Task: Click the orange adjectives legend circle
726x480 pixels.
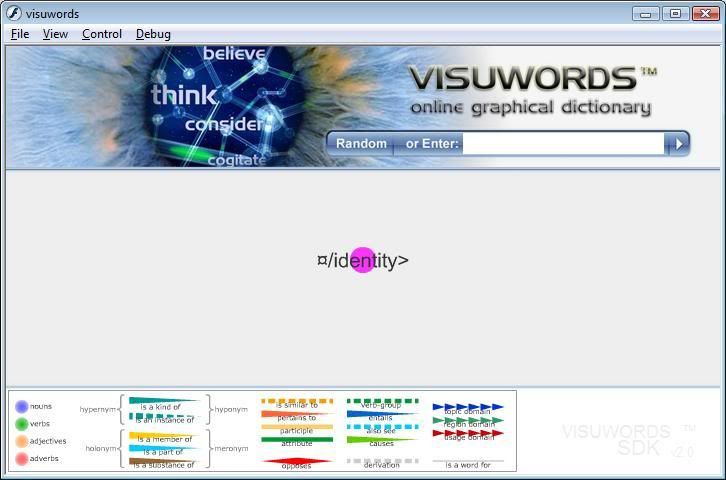Action: tap(21, 441)
